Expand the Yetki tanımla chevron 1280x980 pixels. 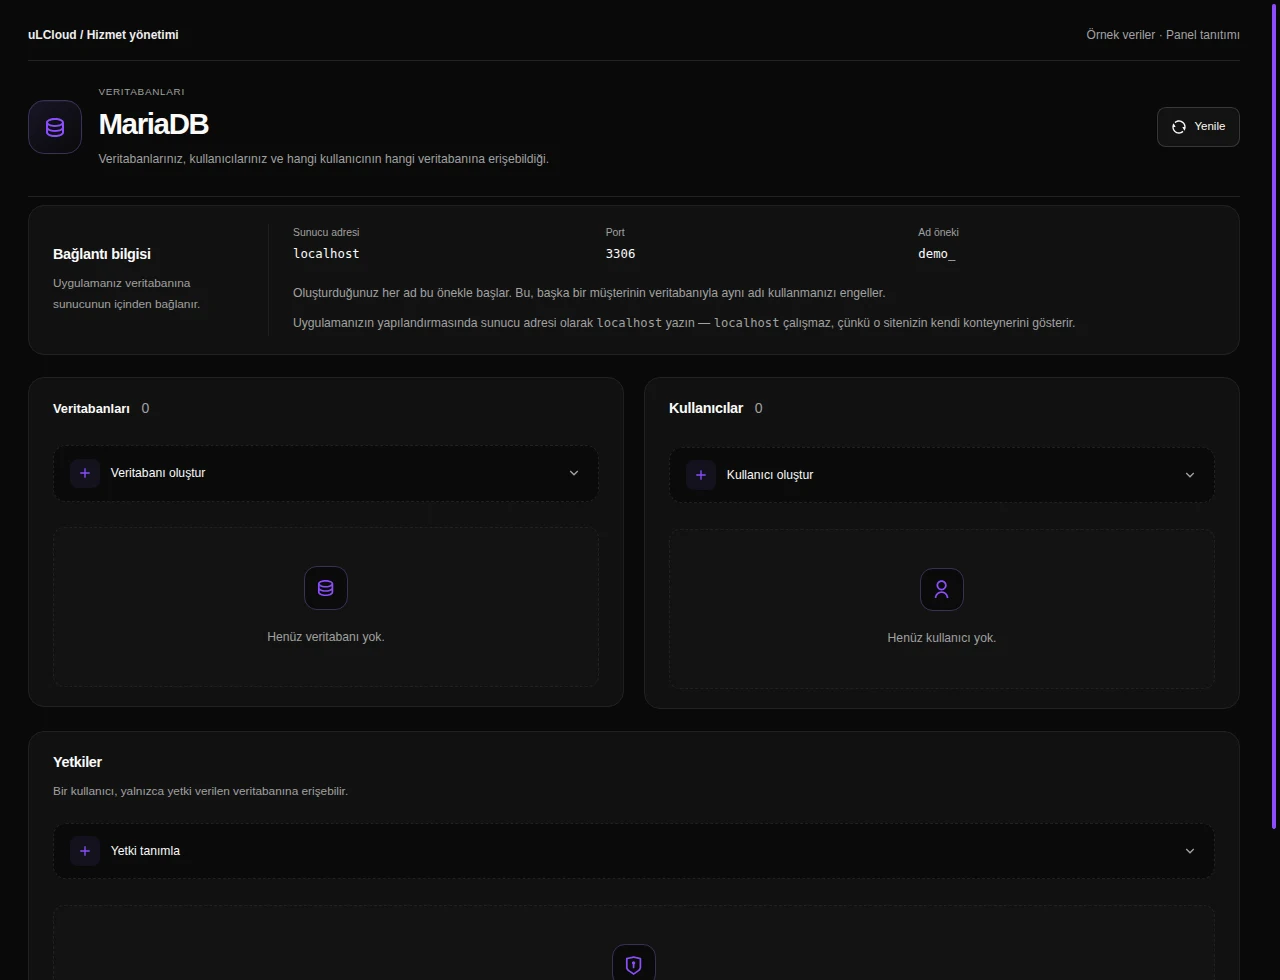click(1190, 851)
